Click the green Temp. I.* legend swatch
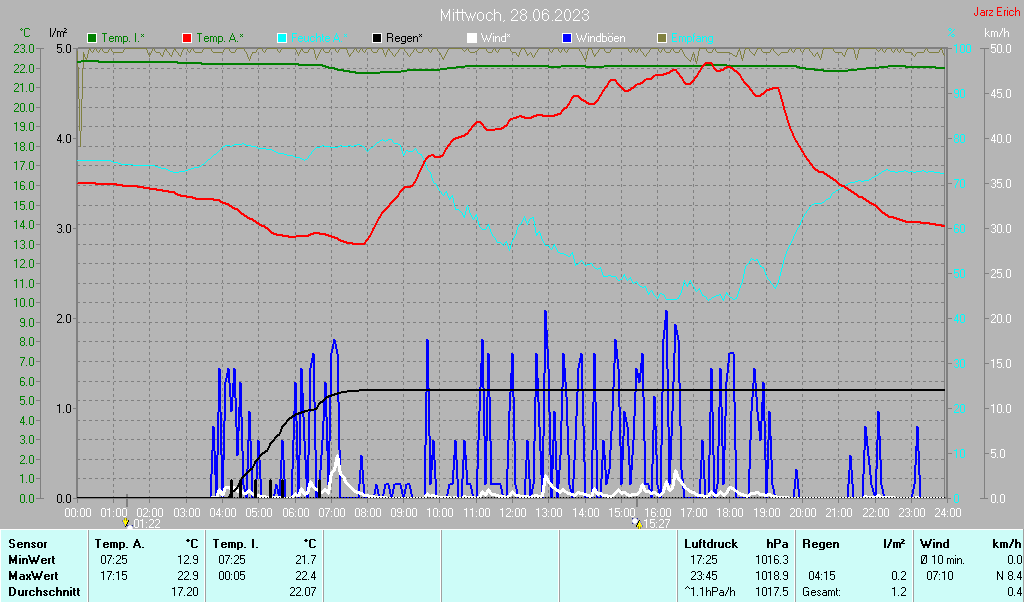 [x=92, y=39]
